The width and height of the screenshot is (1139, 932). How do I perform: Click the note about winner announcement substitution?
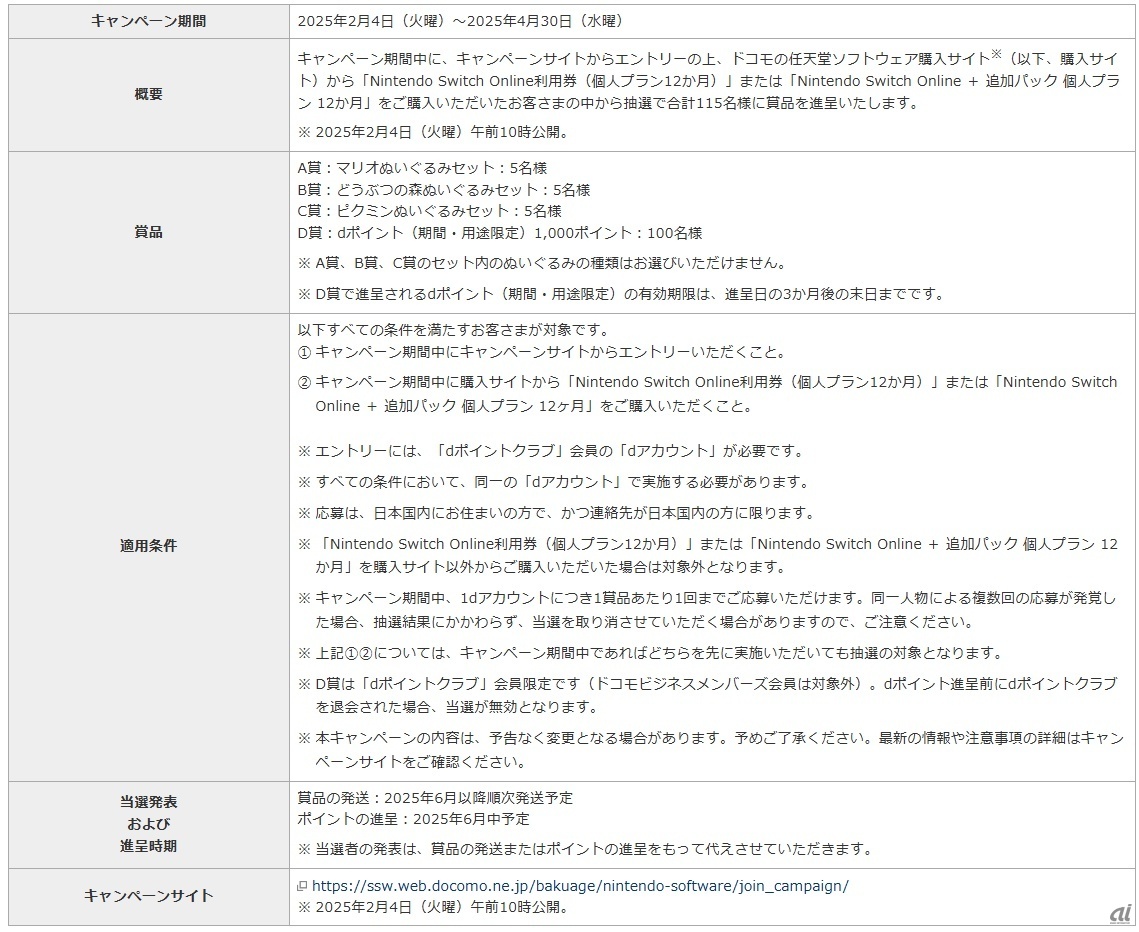585,849
